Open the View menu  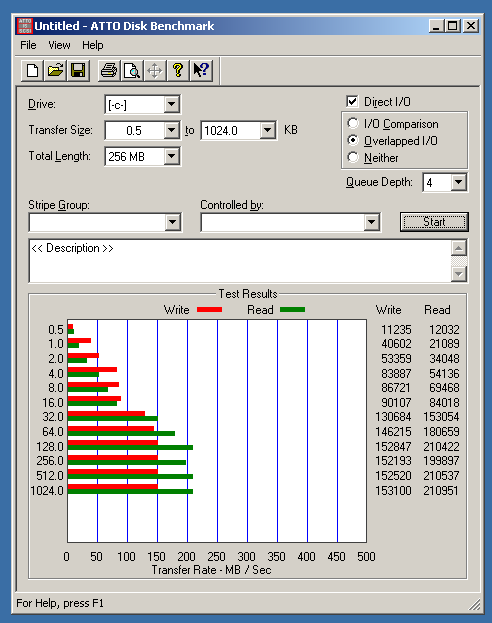pos(59,45)
